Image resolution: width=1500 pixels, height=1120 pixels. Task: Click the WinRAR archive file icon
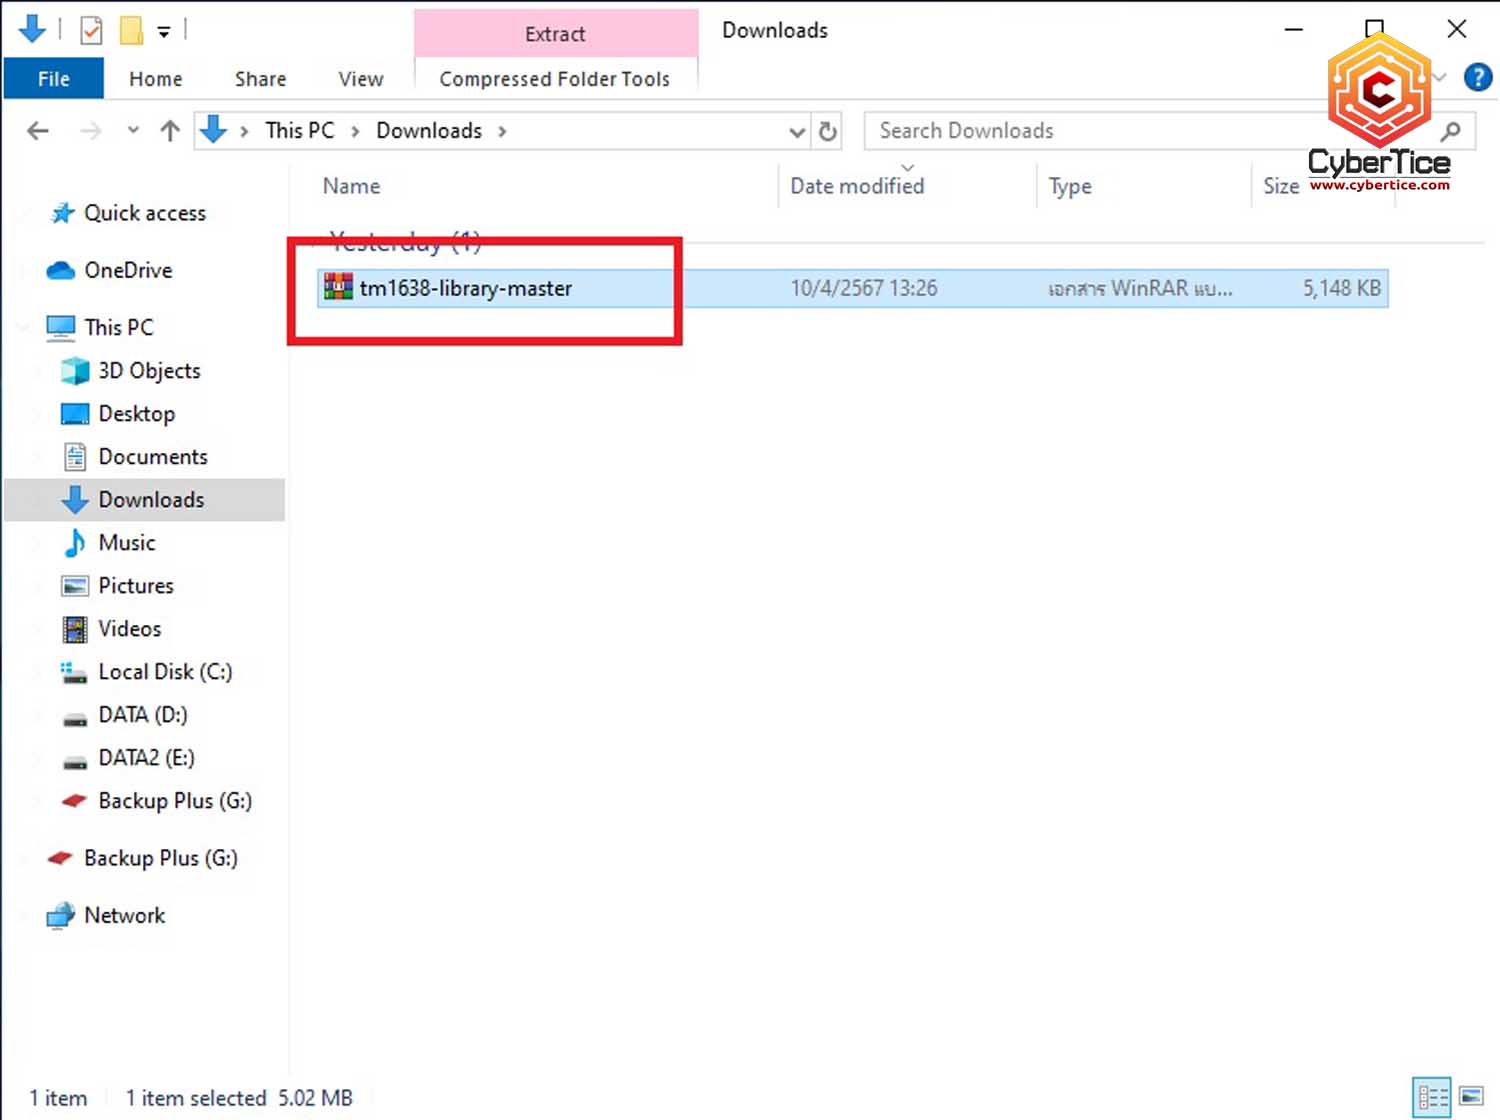[x=338, y=288]
